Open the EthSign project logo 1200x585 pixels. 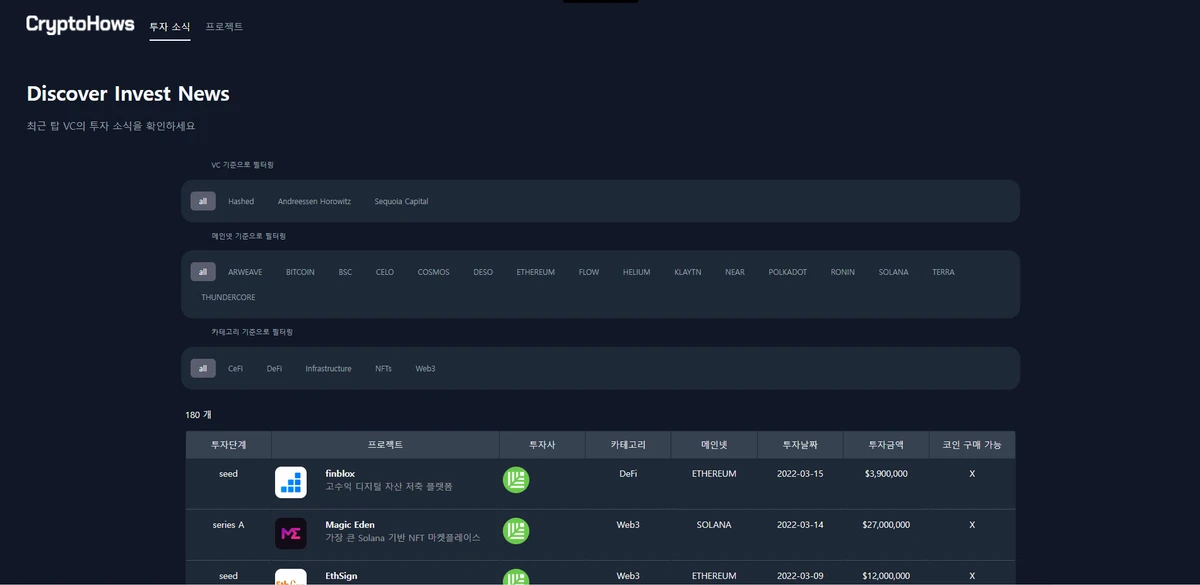[291, 577]
